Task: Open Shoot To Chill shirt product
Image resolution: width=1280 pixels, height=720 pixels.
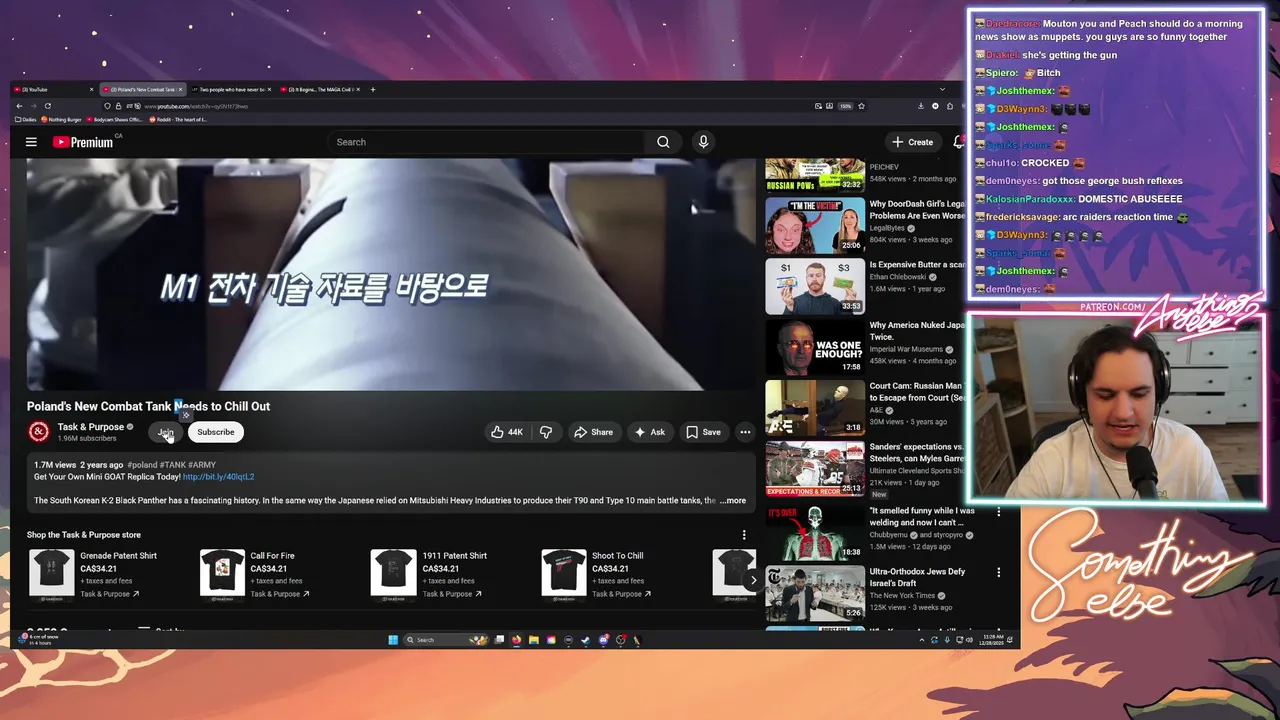Action: point(564,572)
